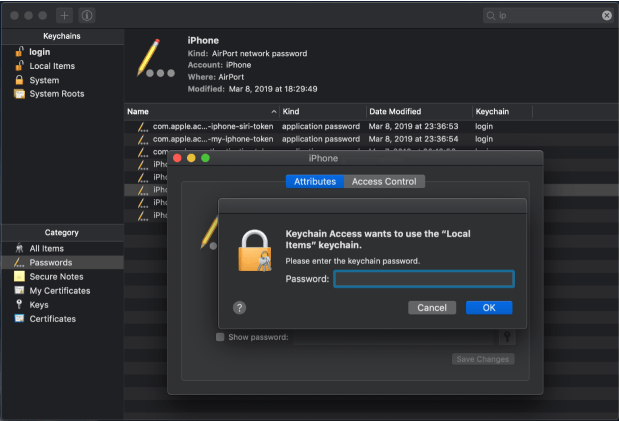This screenshot has height=421, width=619.
Task: Open the Keys category
Action: pos(38,305)
